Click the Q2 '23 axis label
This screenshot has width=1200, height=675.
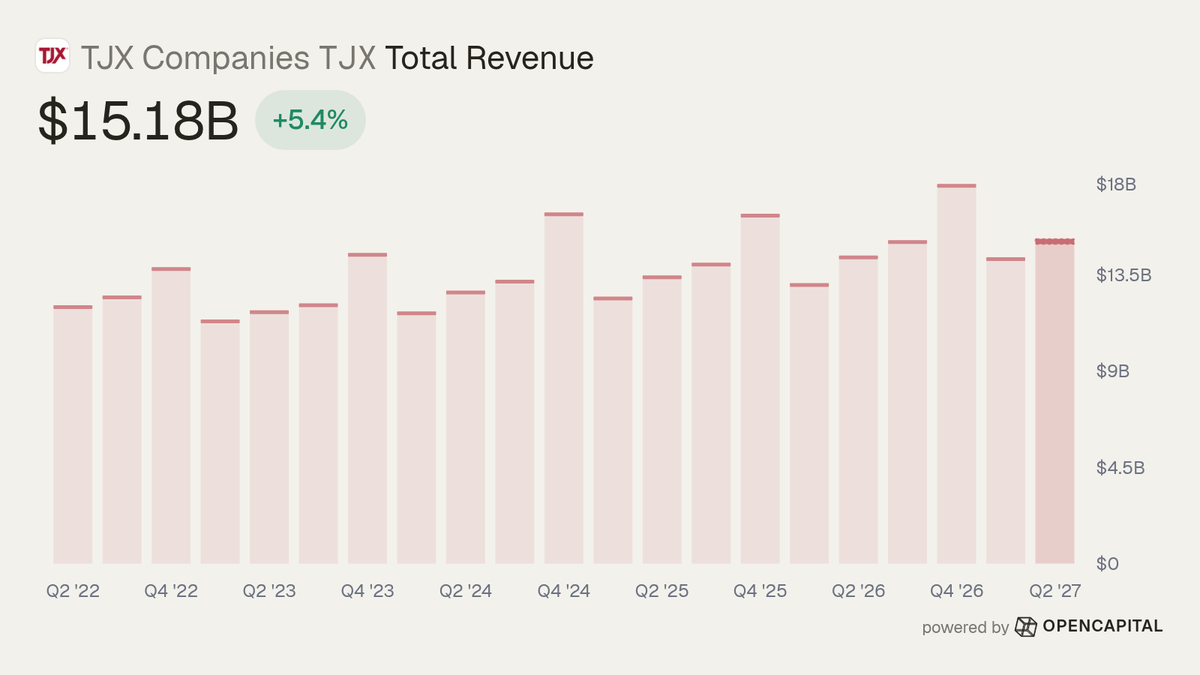point(269,592)
